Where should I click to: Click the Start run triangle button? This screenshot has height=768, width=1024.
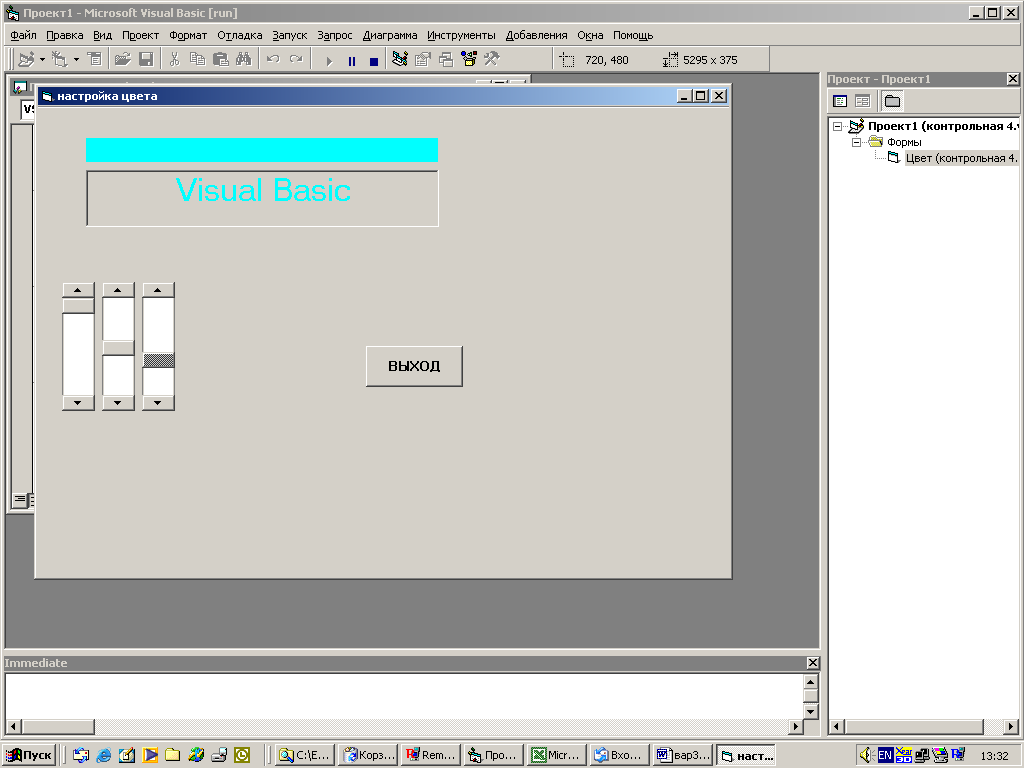point(329,61)
